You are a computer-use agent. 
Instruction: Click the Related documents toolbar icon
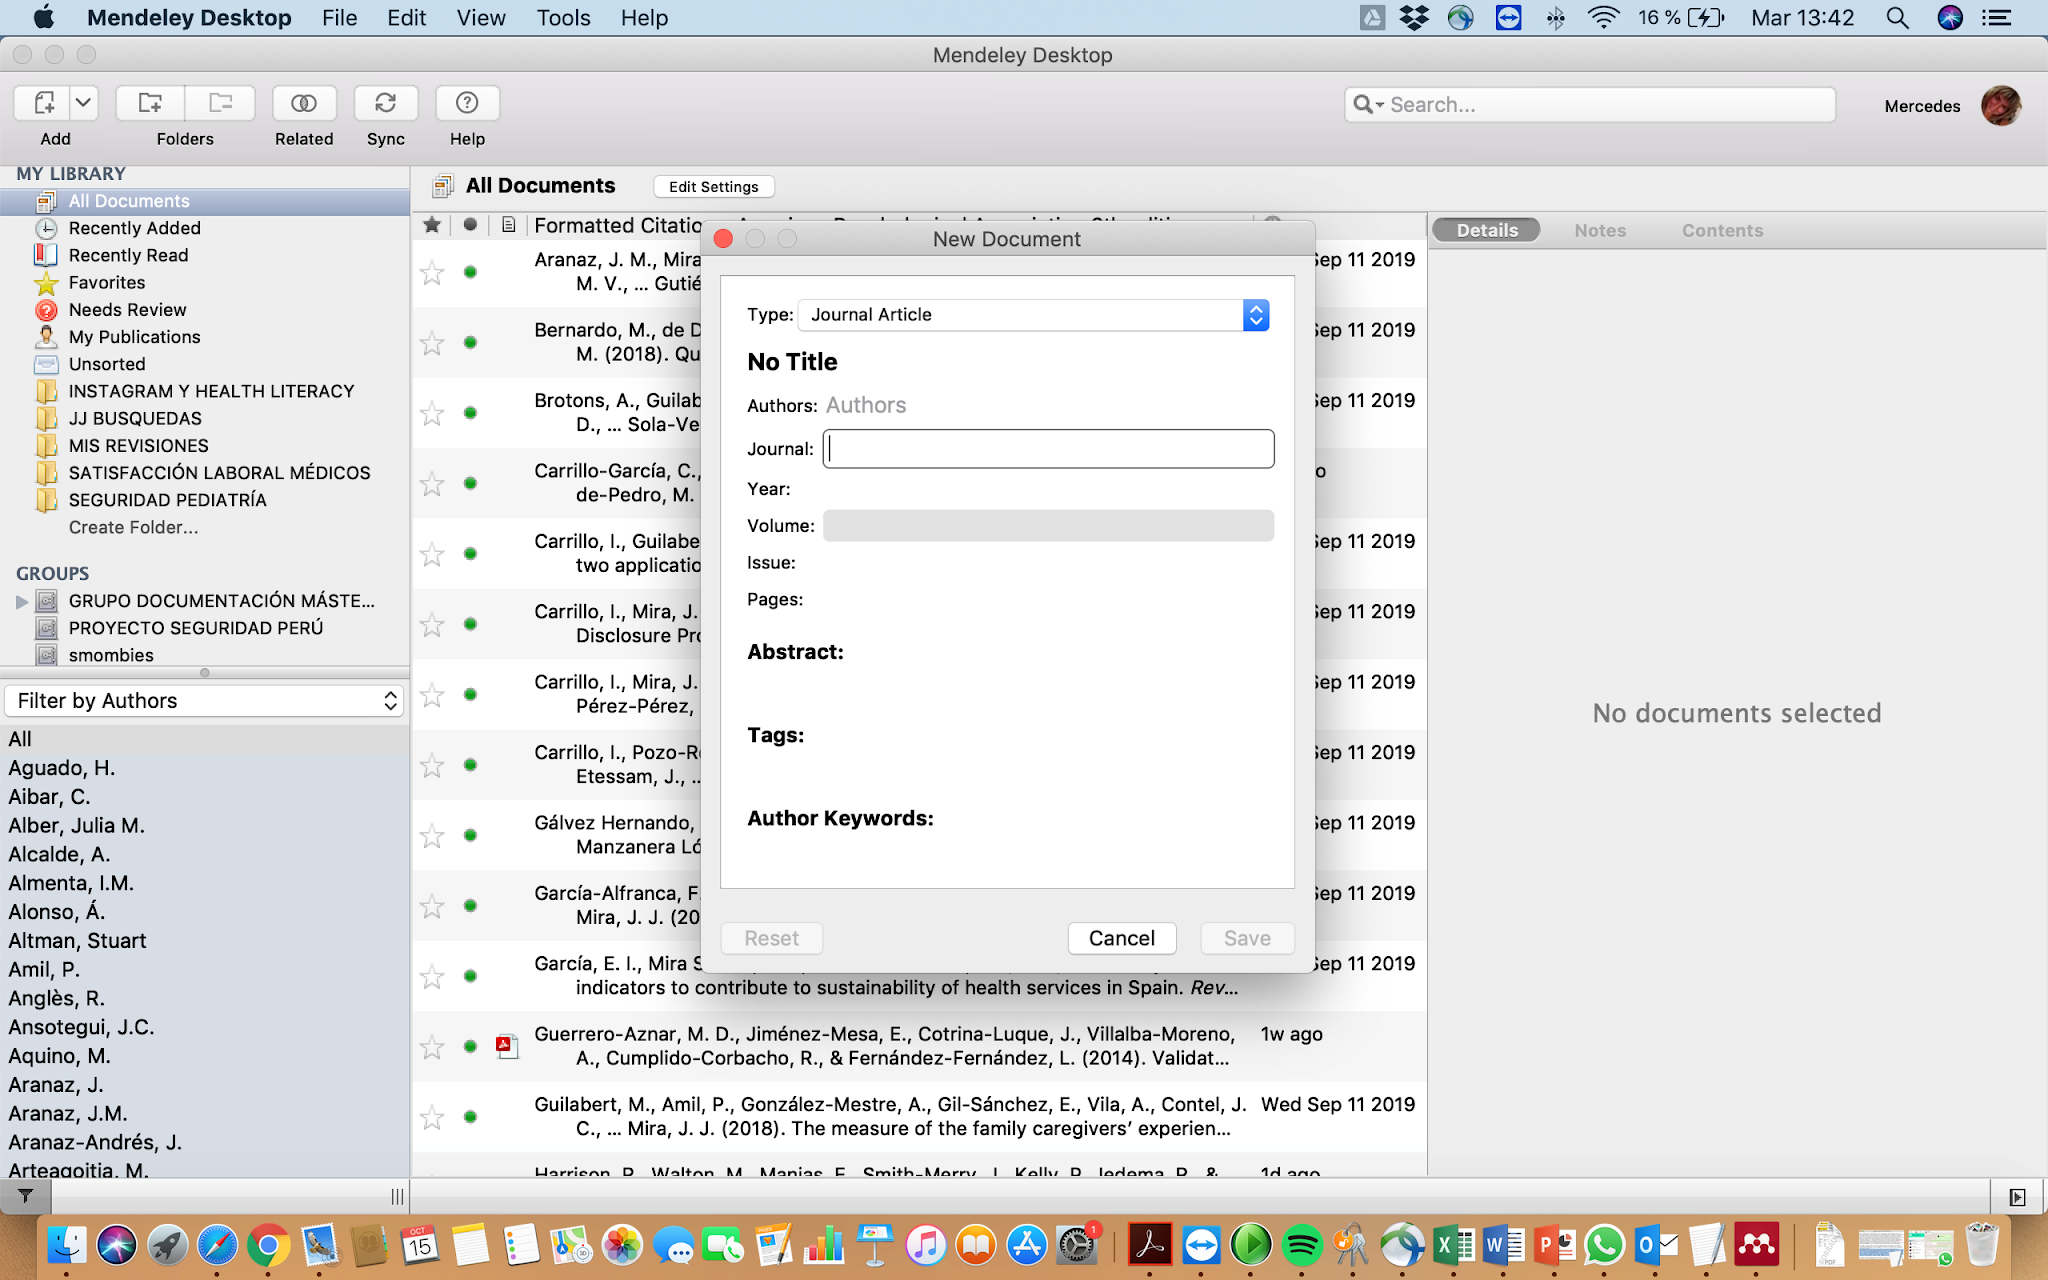(x=304, y=103)
